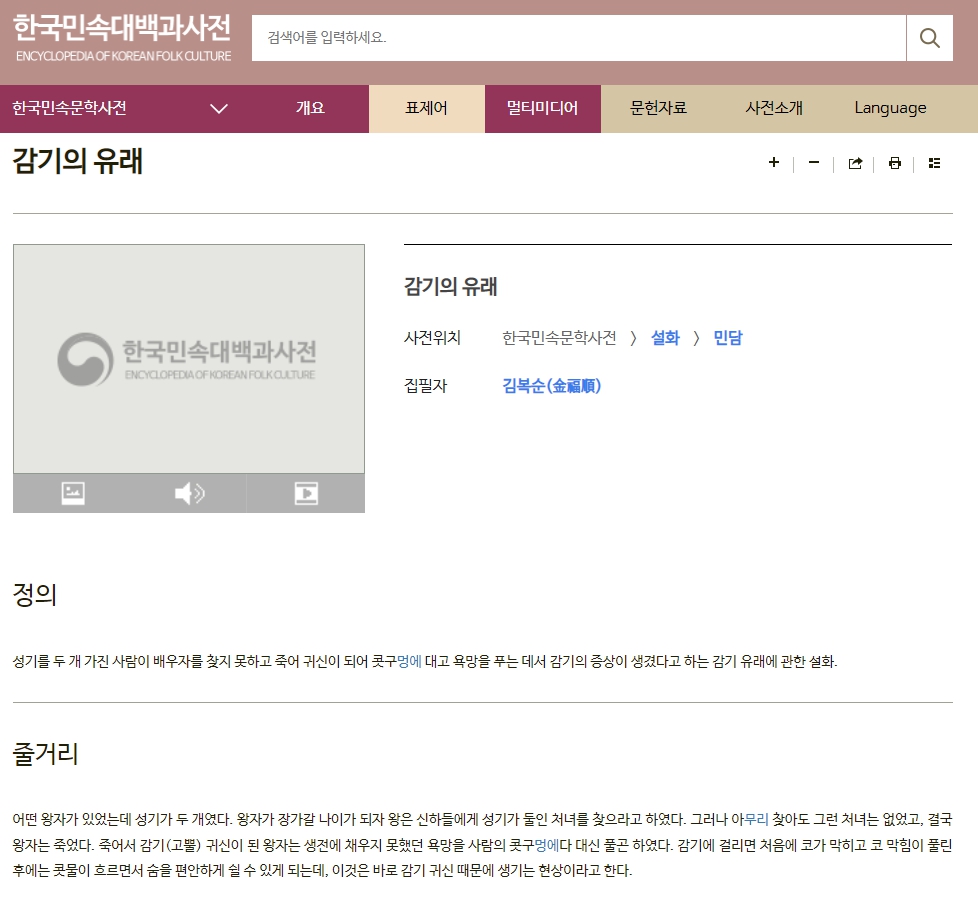Follow the 민담 breadcrumb link
This screenshot has width=978, height=910.
point(727,338)
